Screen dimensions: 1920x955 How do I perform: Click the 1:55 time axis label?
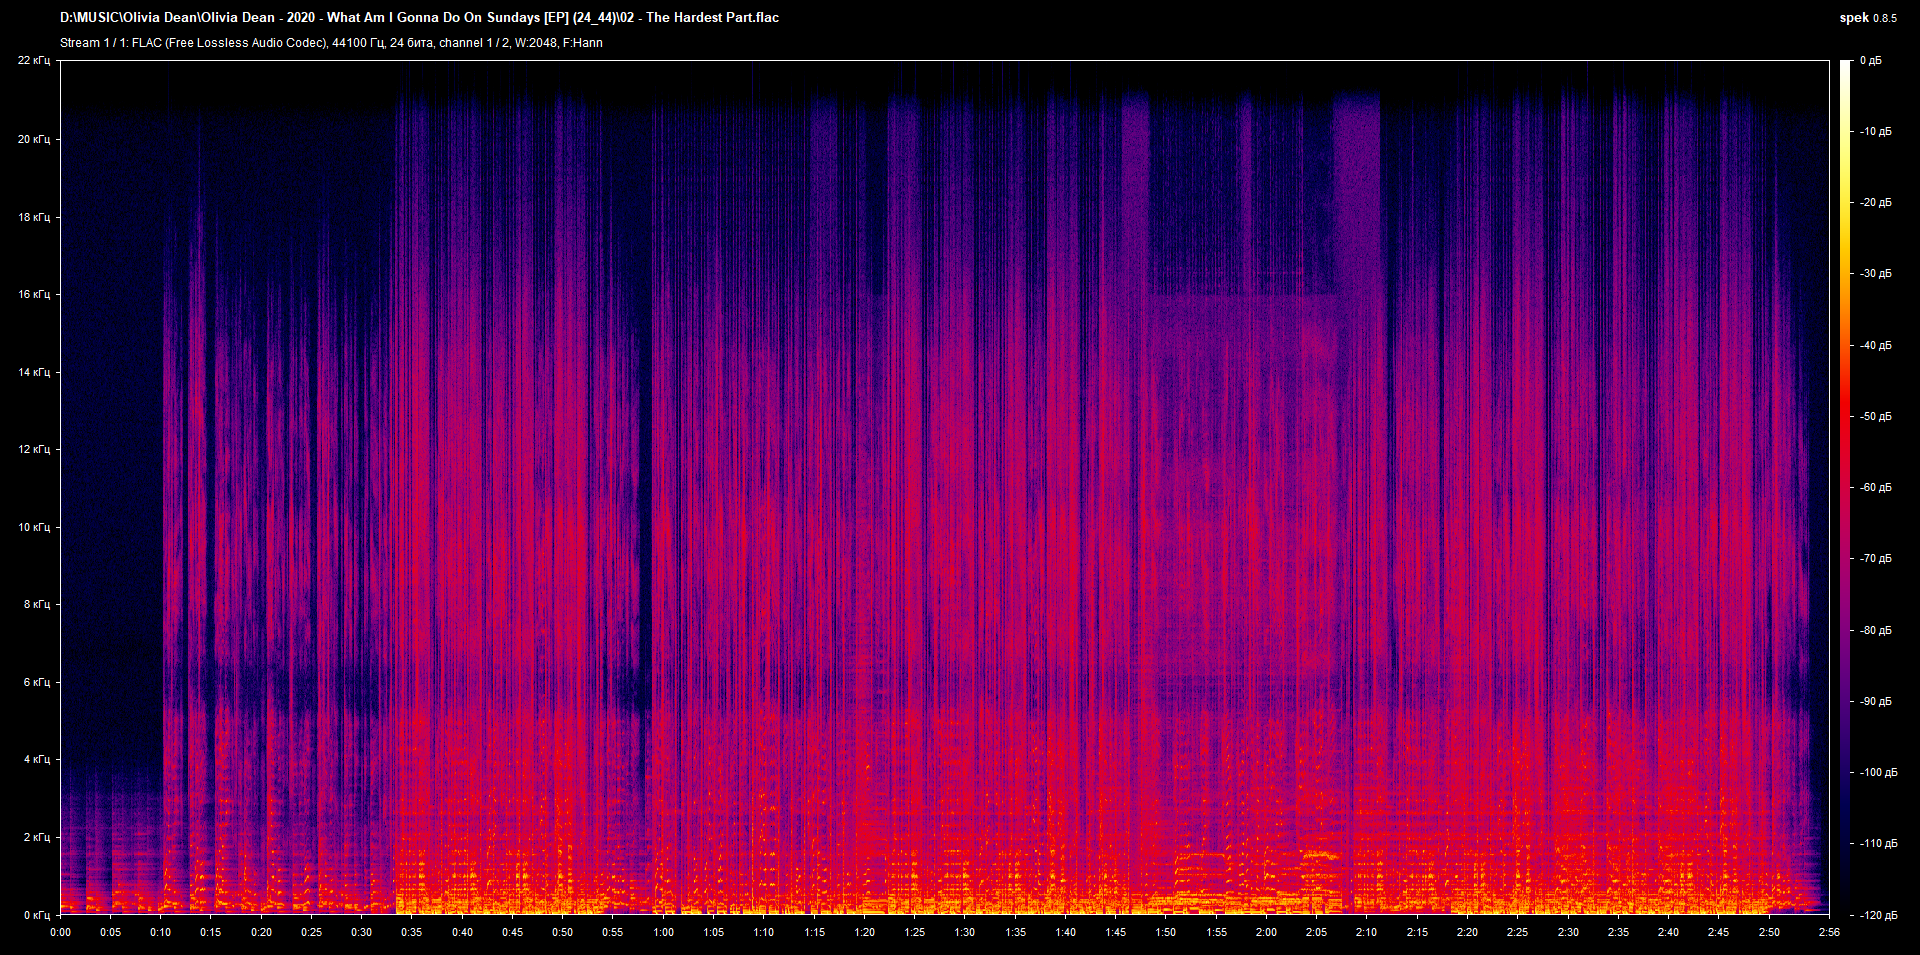[x=1217, y=932]
